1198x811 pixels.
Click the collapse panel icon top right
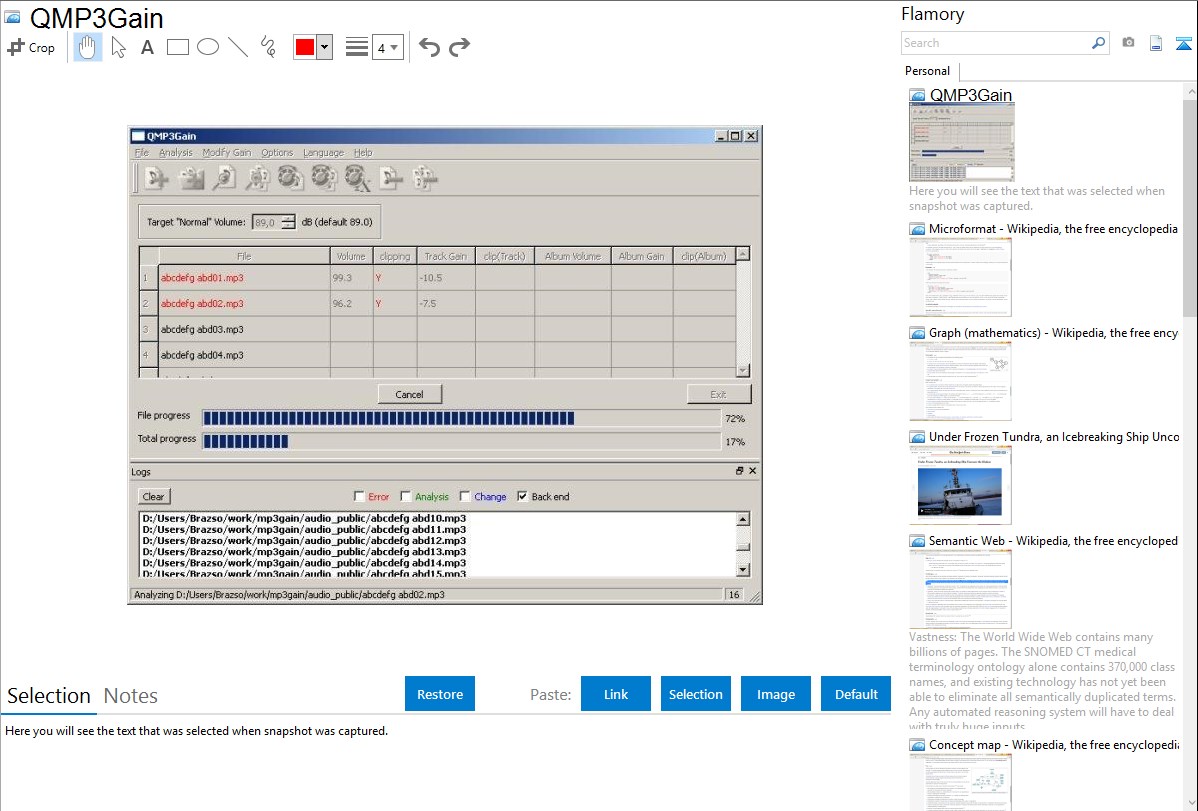pyautogui.click(x=1183, y=44)
